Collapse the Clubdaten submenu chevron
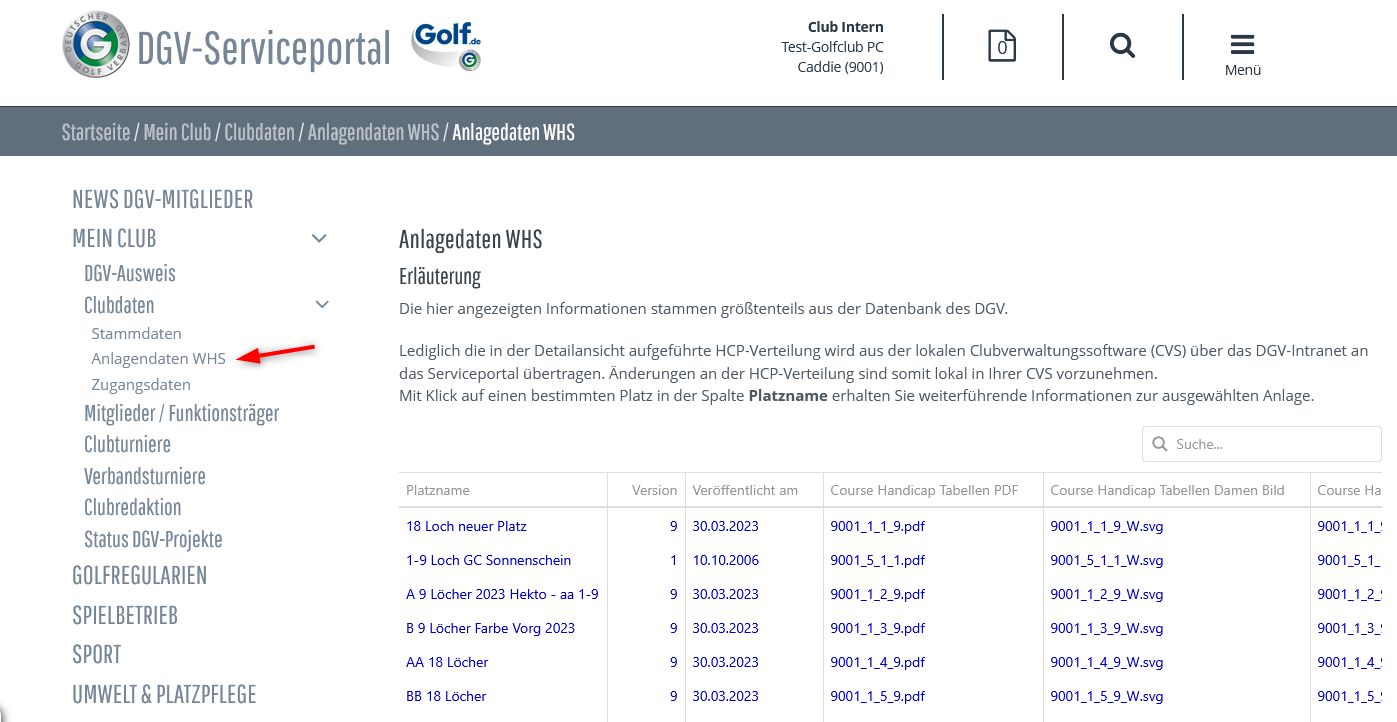Viewport: 1397px width, 722px height. (322, 305)
